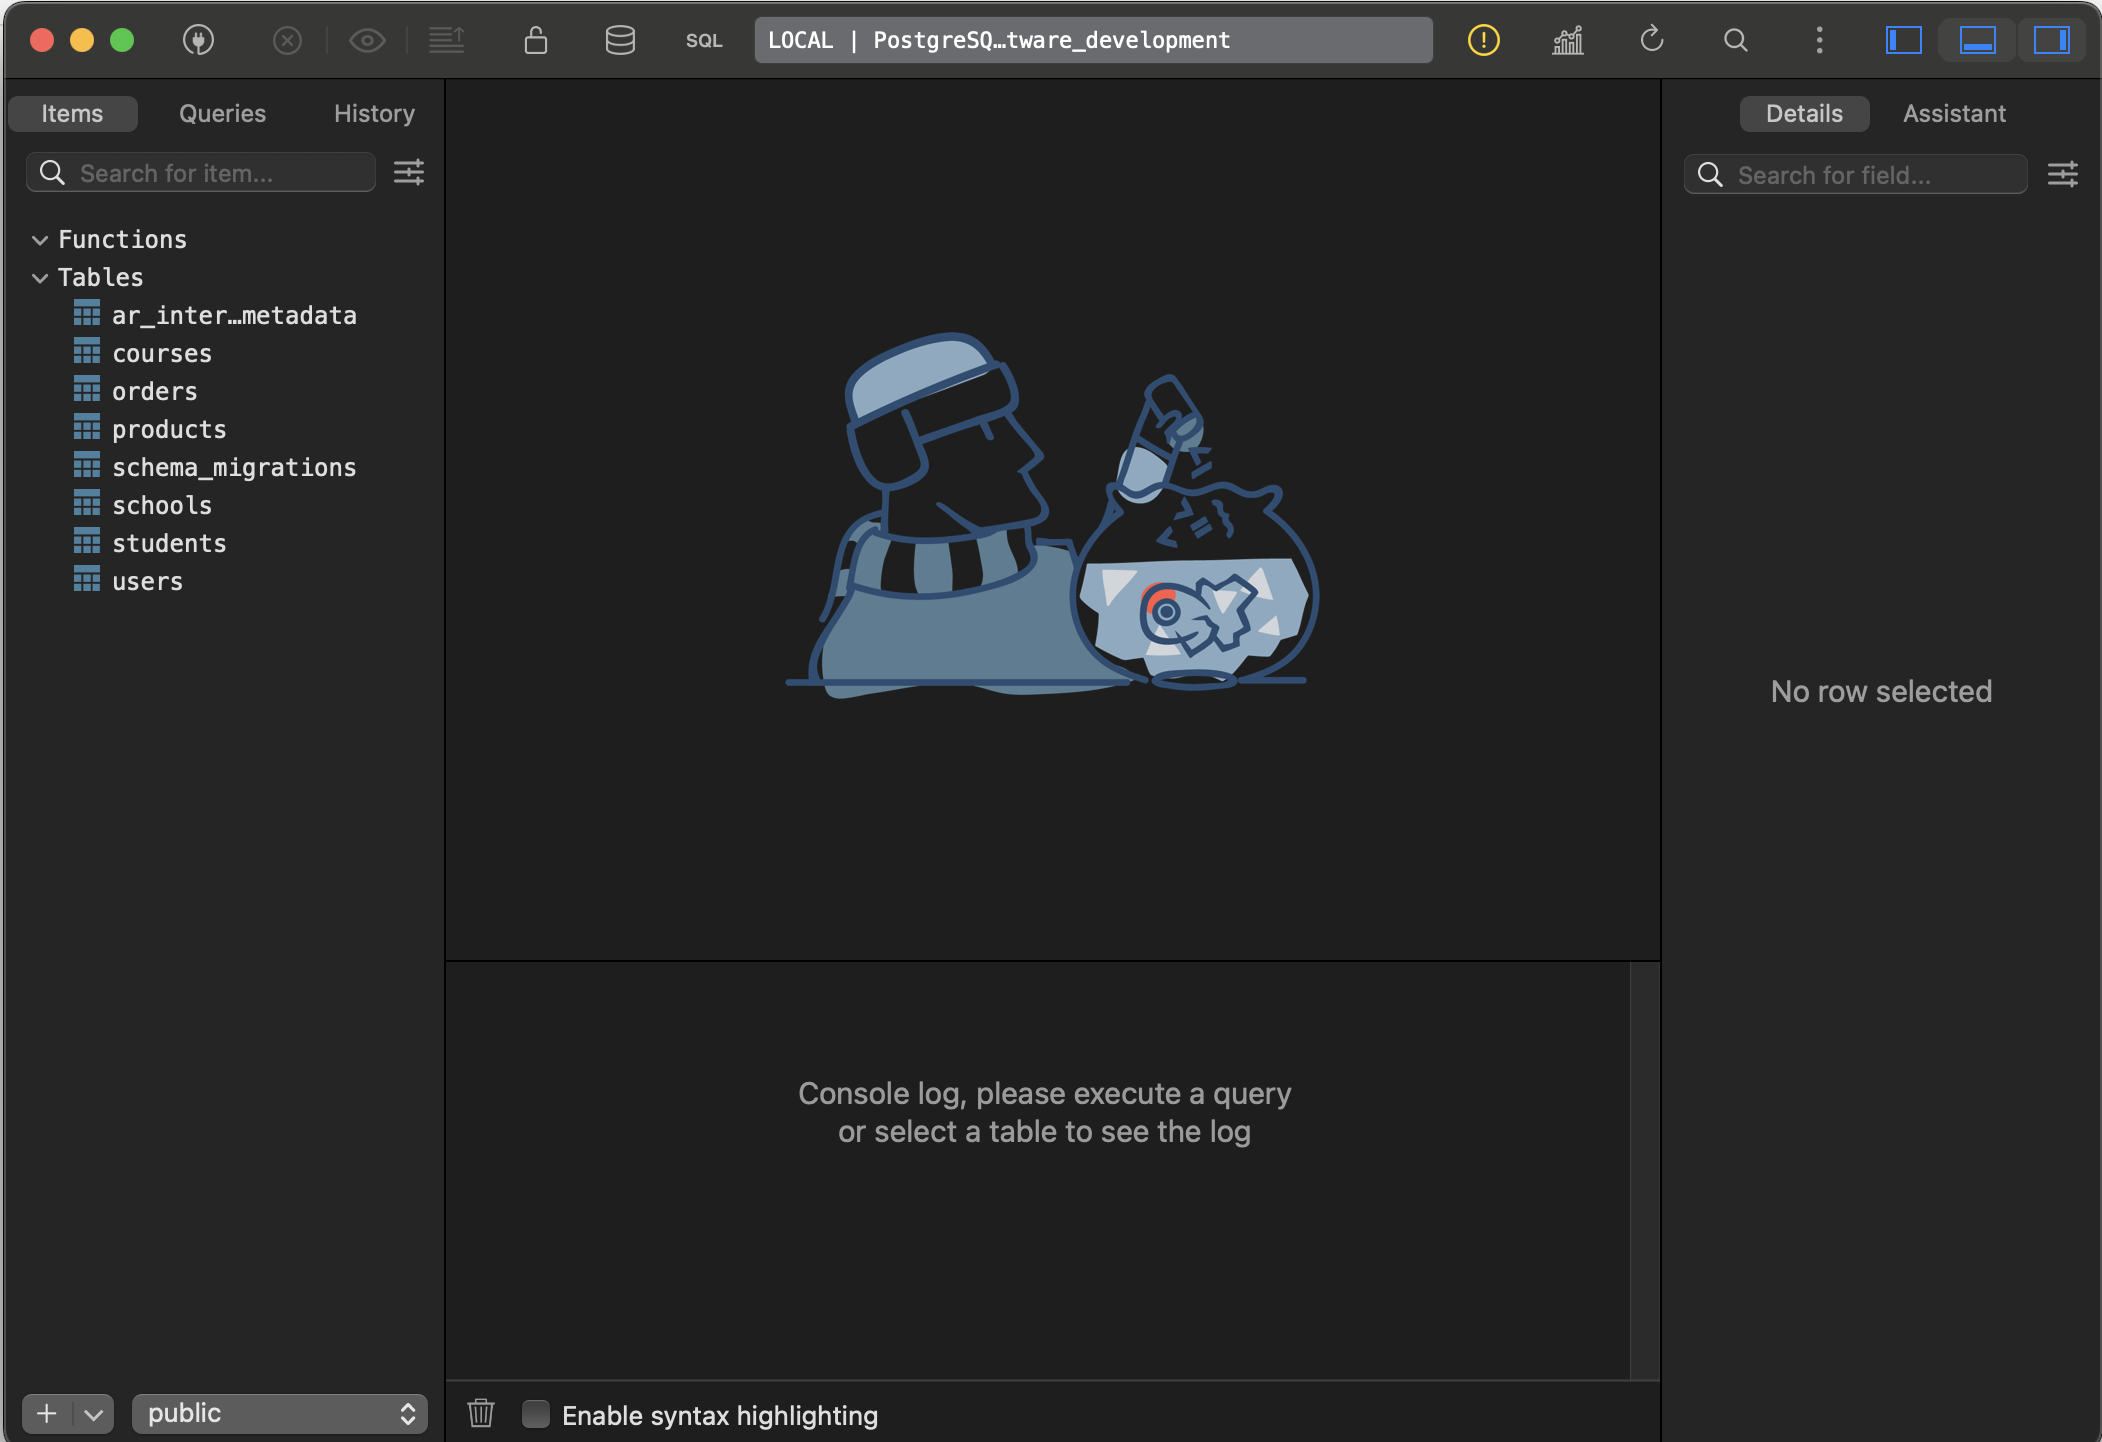Toggle the left sidebar panel
This screenshot has width=2102, height=1442.
(x=1903, y=40)
